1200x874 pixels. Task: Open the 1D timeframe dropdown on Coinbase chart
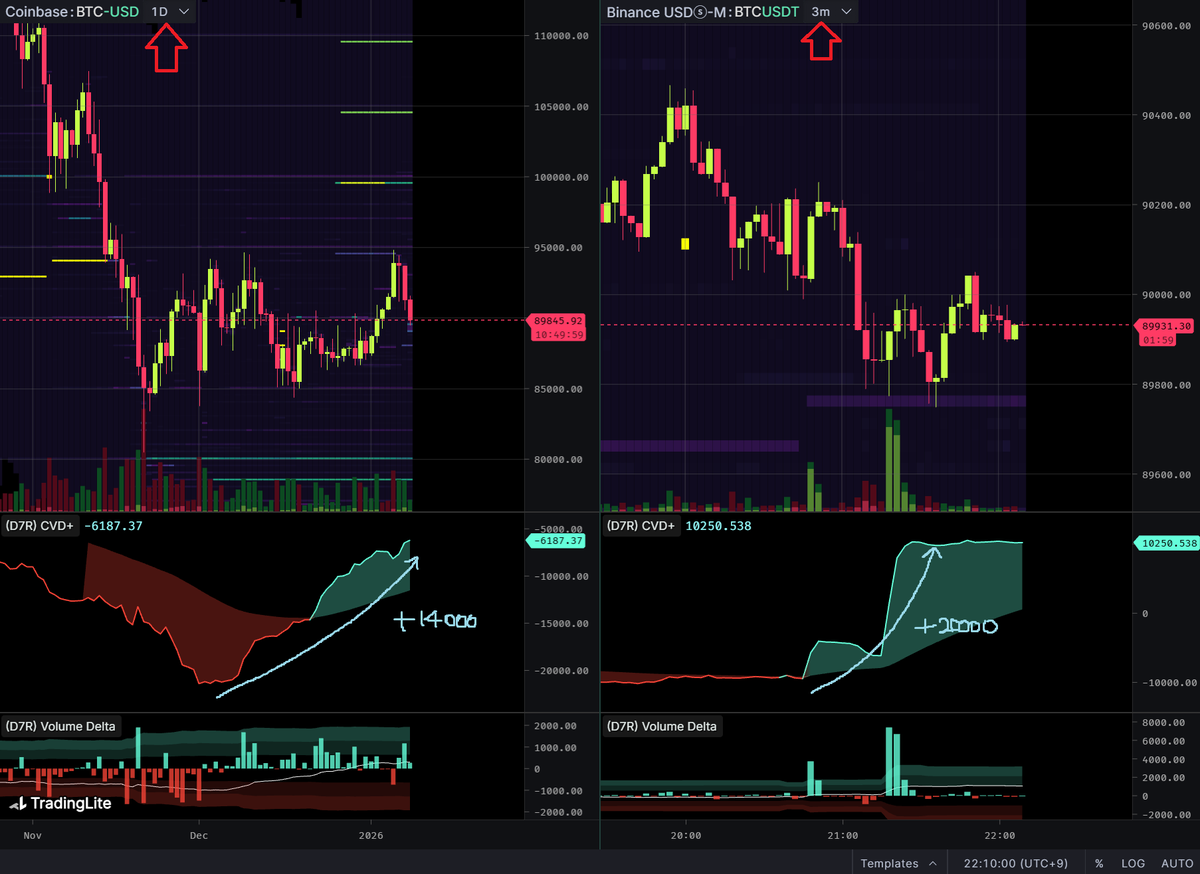tap(169, 11)
